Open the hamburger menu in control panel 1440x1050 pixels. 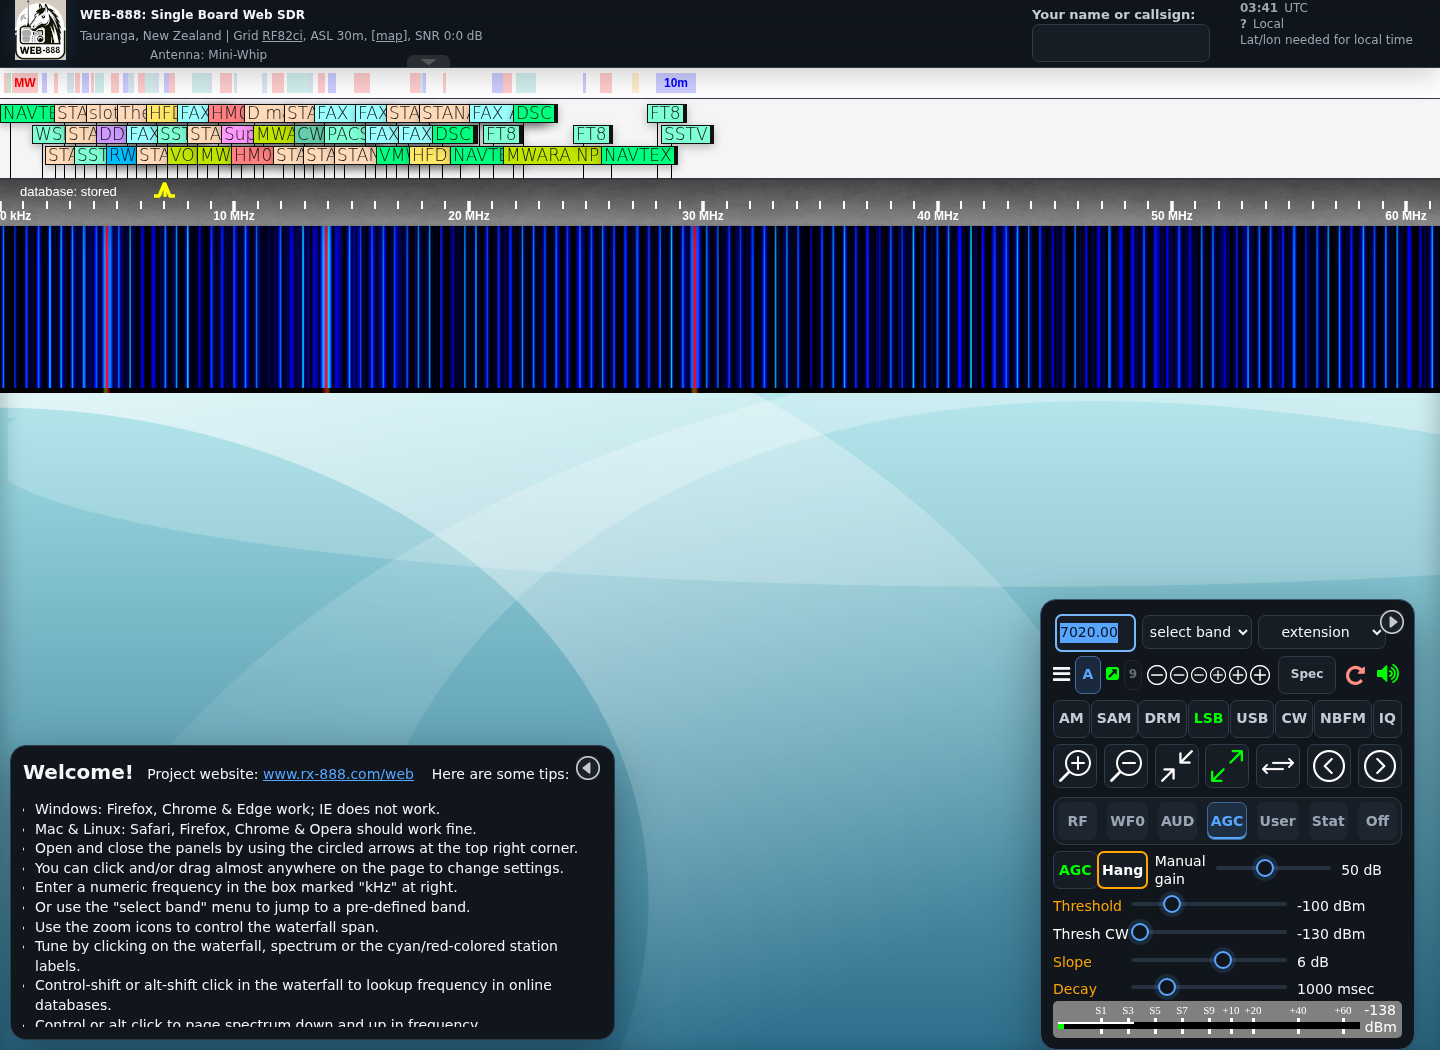(x=1062, y=674)
